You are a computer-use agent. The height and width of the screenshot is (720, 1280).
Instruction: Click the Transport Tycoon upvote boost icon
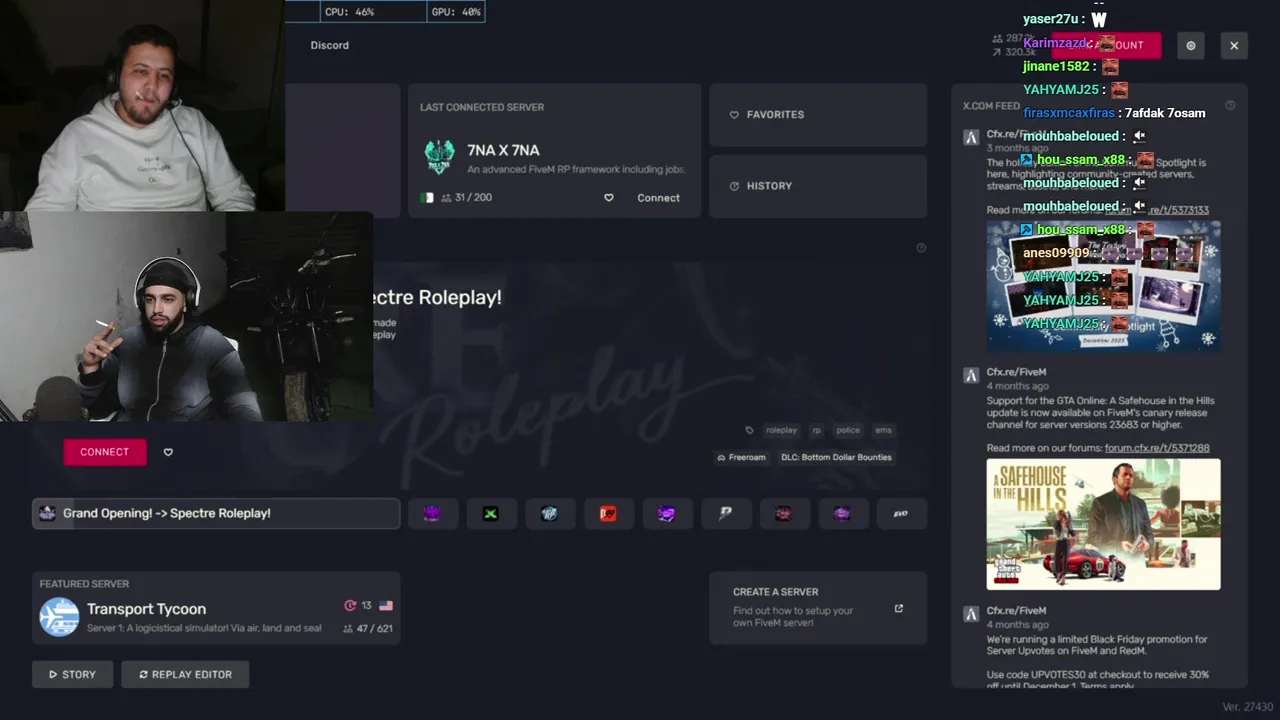pyautogui.click(x=350, y=606)
